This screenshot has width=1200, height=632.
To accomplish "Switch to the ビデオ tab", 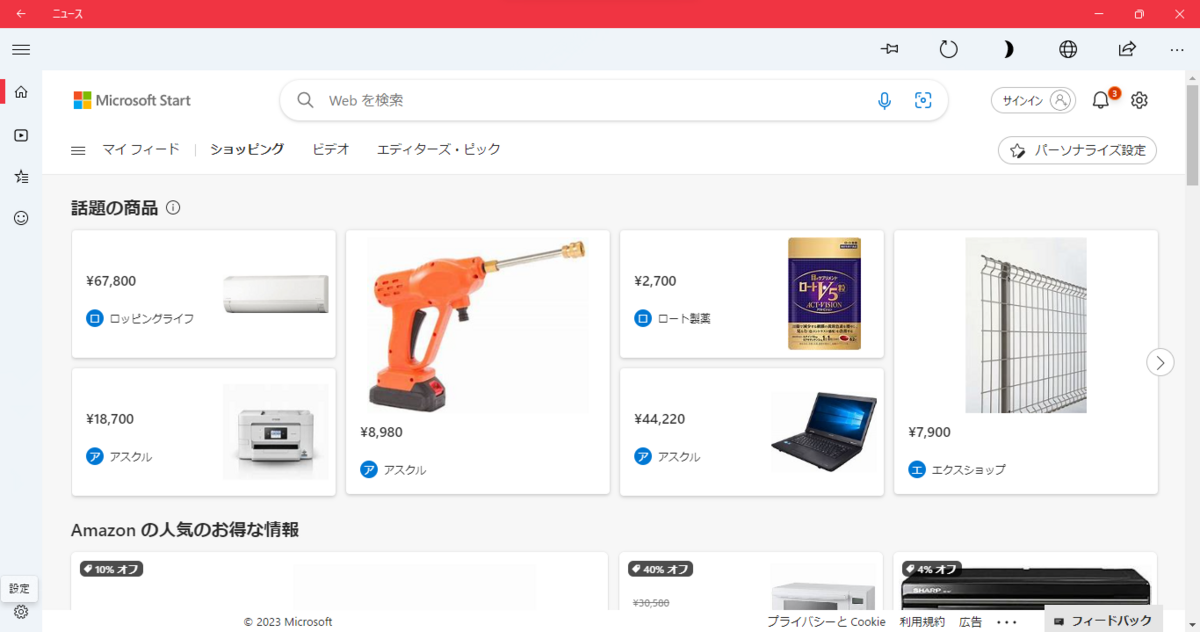I will click(x=331, y=149).
